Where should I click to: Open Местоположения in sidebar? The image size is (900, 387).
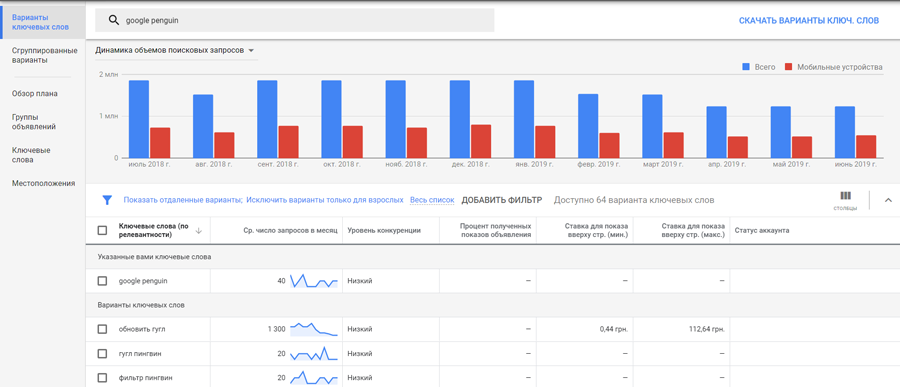click(44, 183)
